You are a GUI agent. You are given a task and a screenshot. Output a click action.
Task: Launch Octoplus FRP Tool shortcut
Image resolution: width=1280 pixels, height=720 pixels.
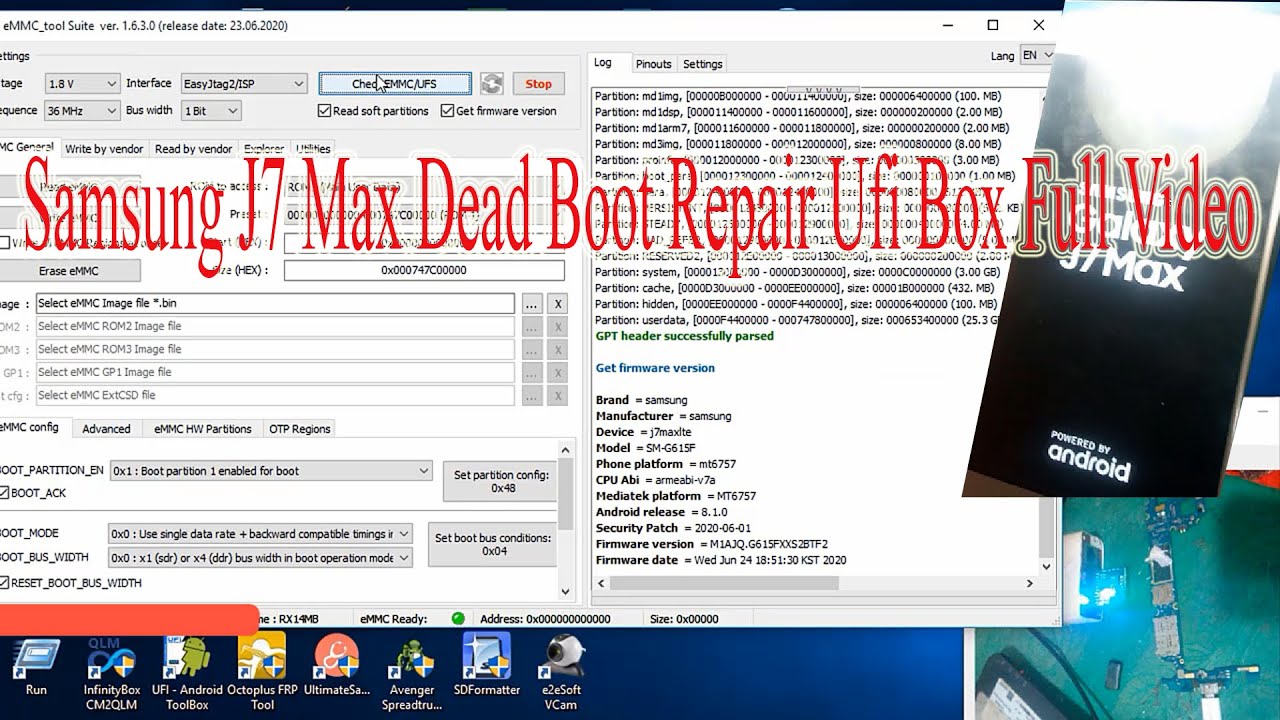pos(263,673)
